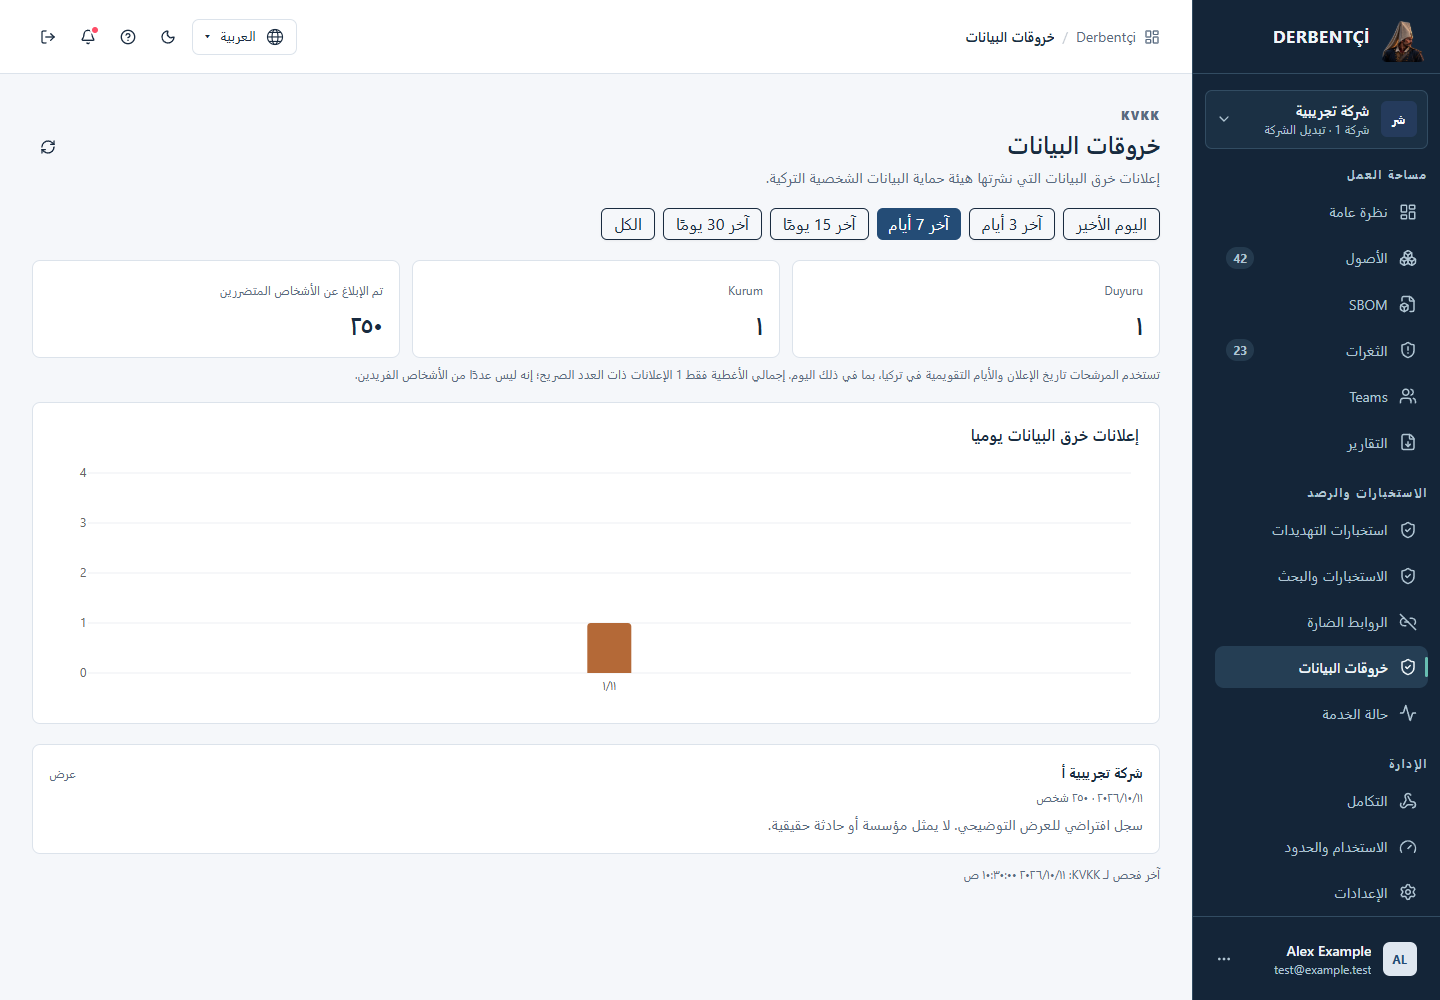Click the Duyuru stat card

pyautogui.click(x=976, y=309)
